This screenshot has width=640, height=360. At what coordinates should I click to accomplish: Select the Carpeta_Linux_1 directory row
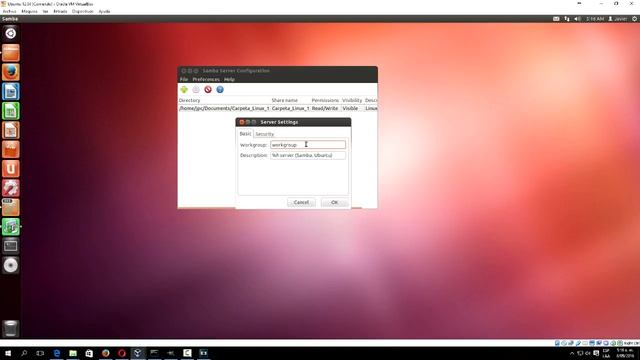coord(278,109)
